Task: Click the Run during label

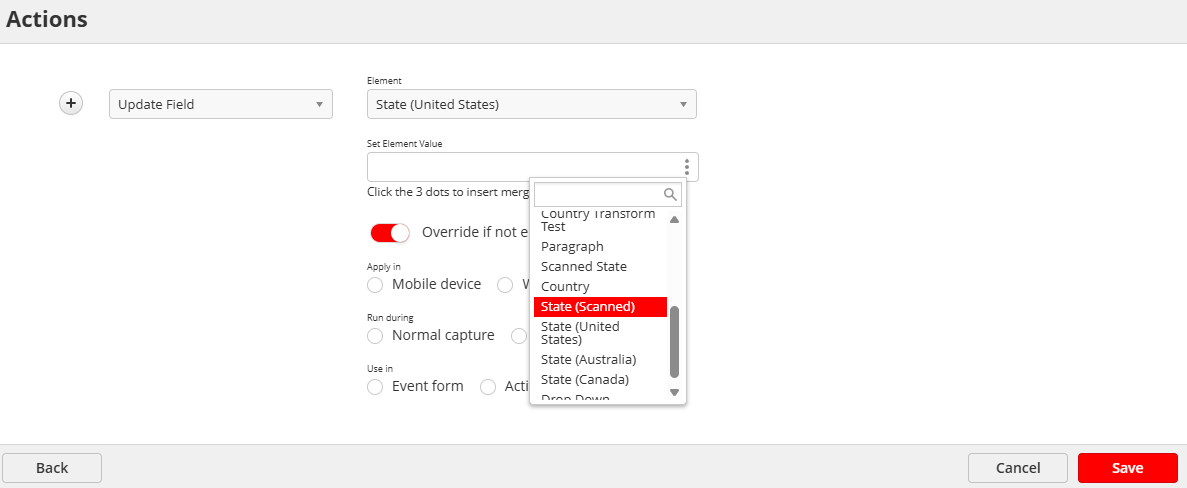Action: point(390,318)
